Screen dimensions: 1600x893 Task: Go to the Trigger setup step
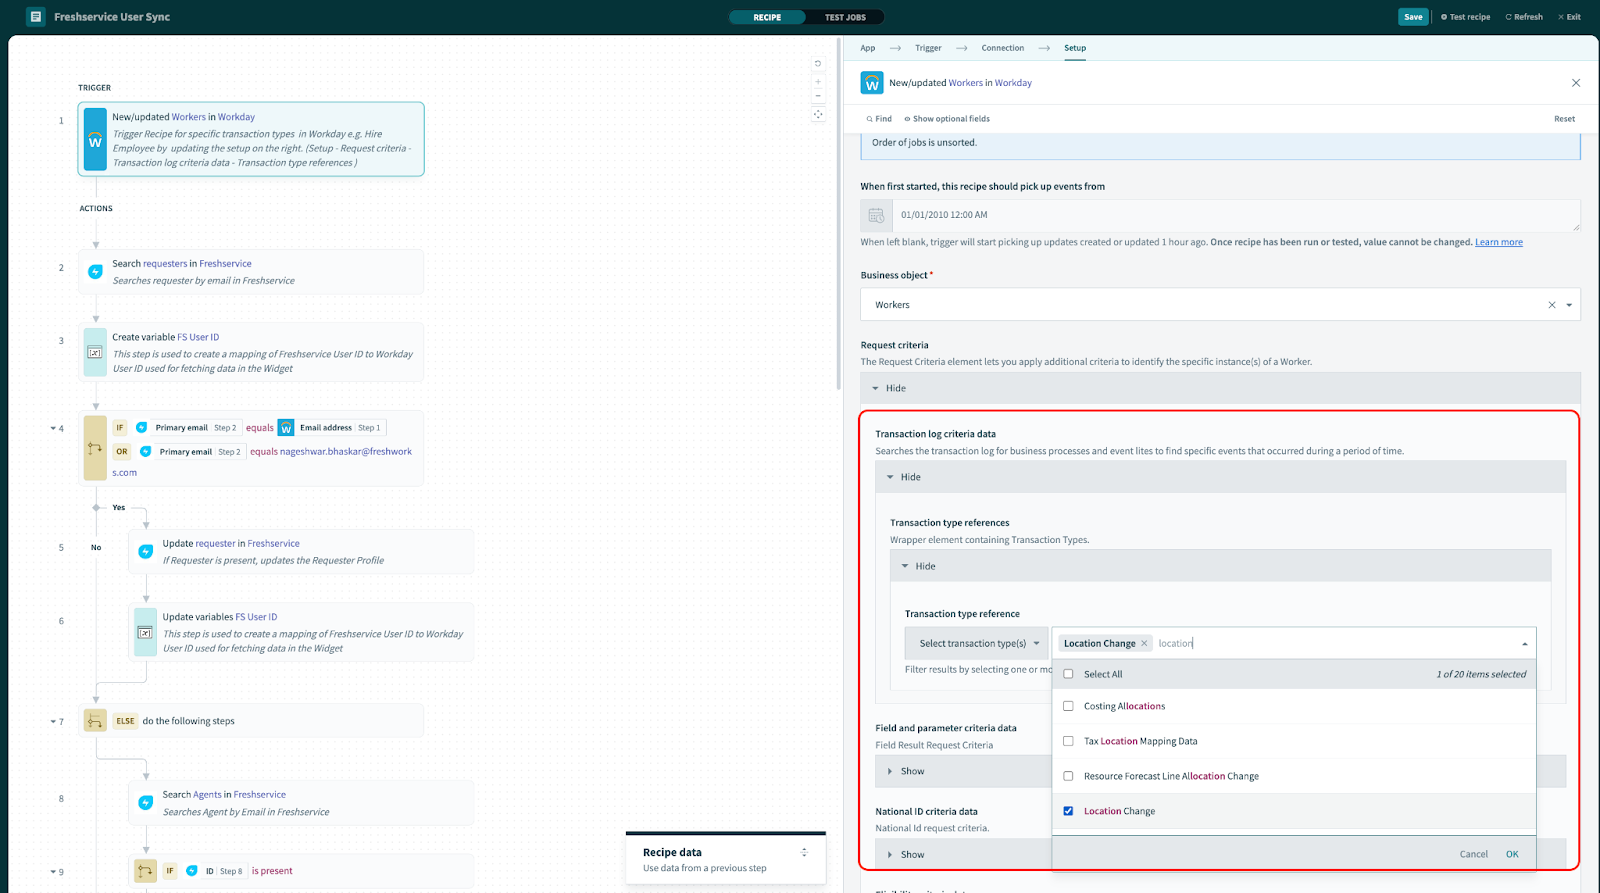[928, 48]
